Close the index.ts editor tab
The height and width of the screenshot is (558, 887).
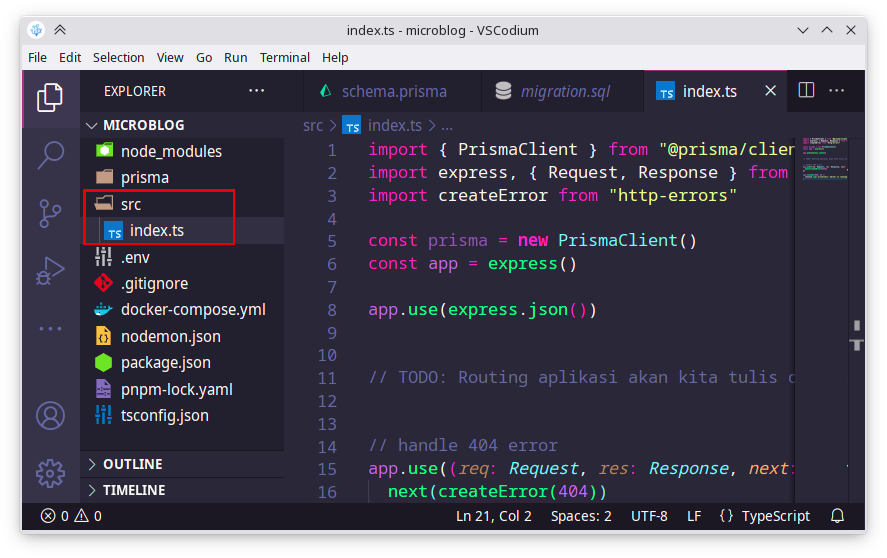click(771, 91)
